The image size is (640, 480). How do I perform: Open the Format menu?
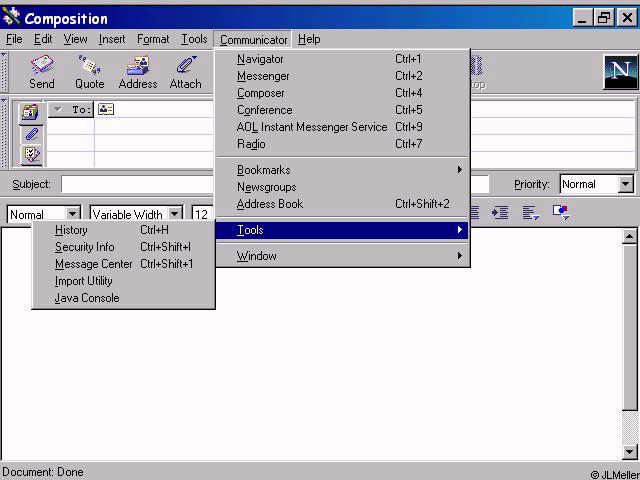pyautogui.click(x=153, y=39)
